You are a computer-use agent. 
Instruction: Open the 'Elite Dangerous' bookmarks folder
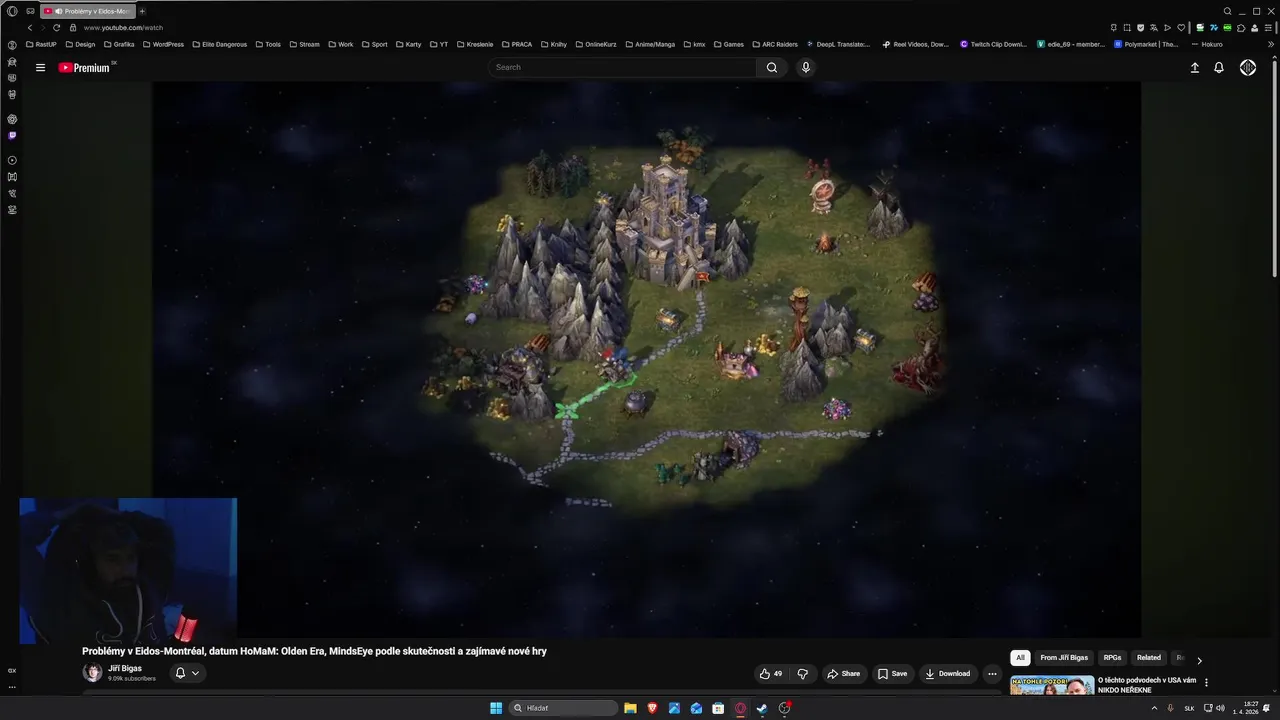point(220,44)
